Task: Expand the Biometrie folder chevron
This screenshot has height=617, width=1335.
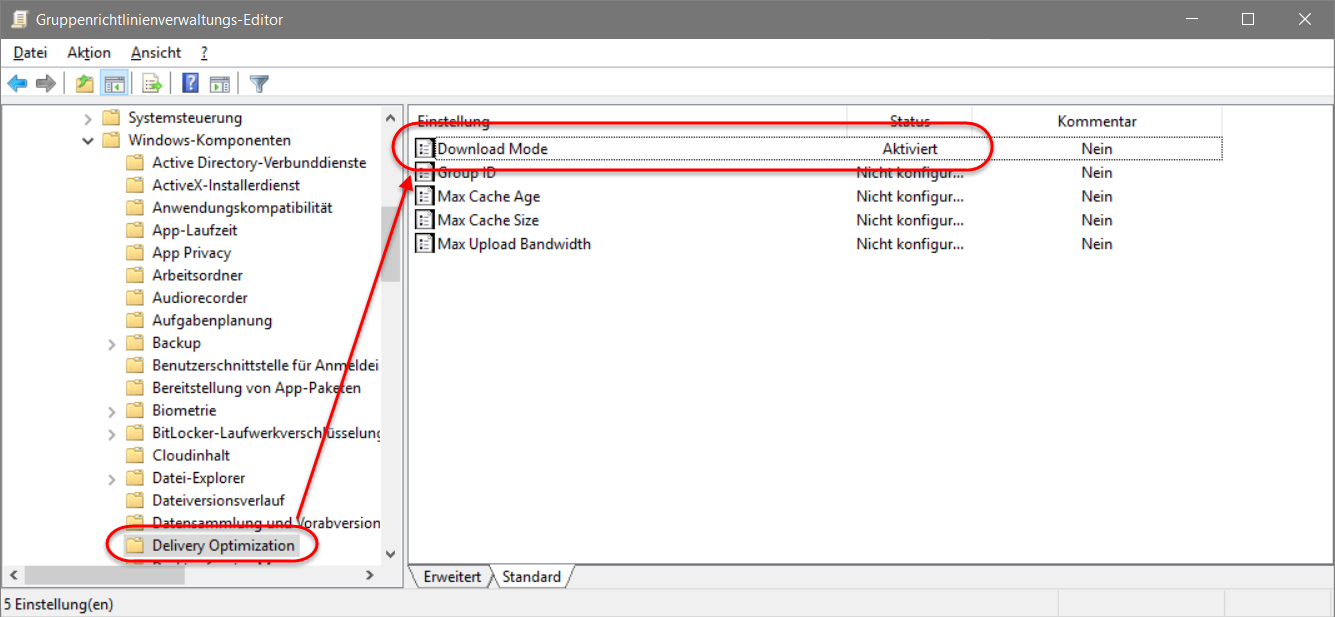Action: tap(110, 410)
